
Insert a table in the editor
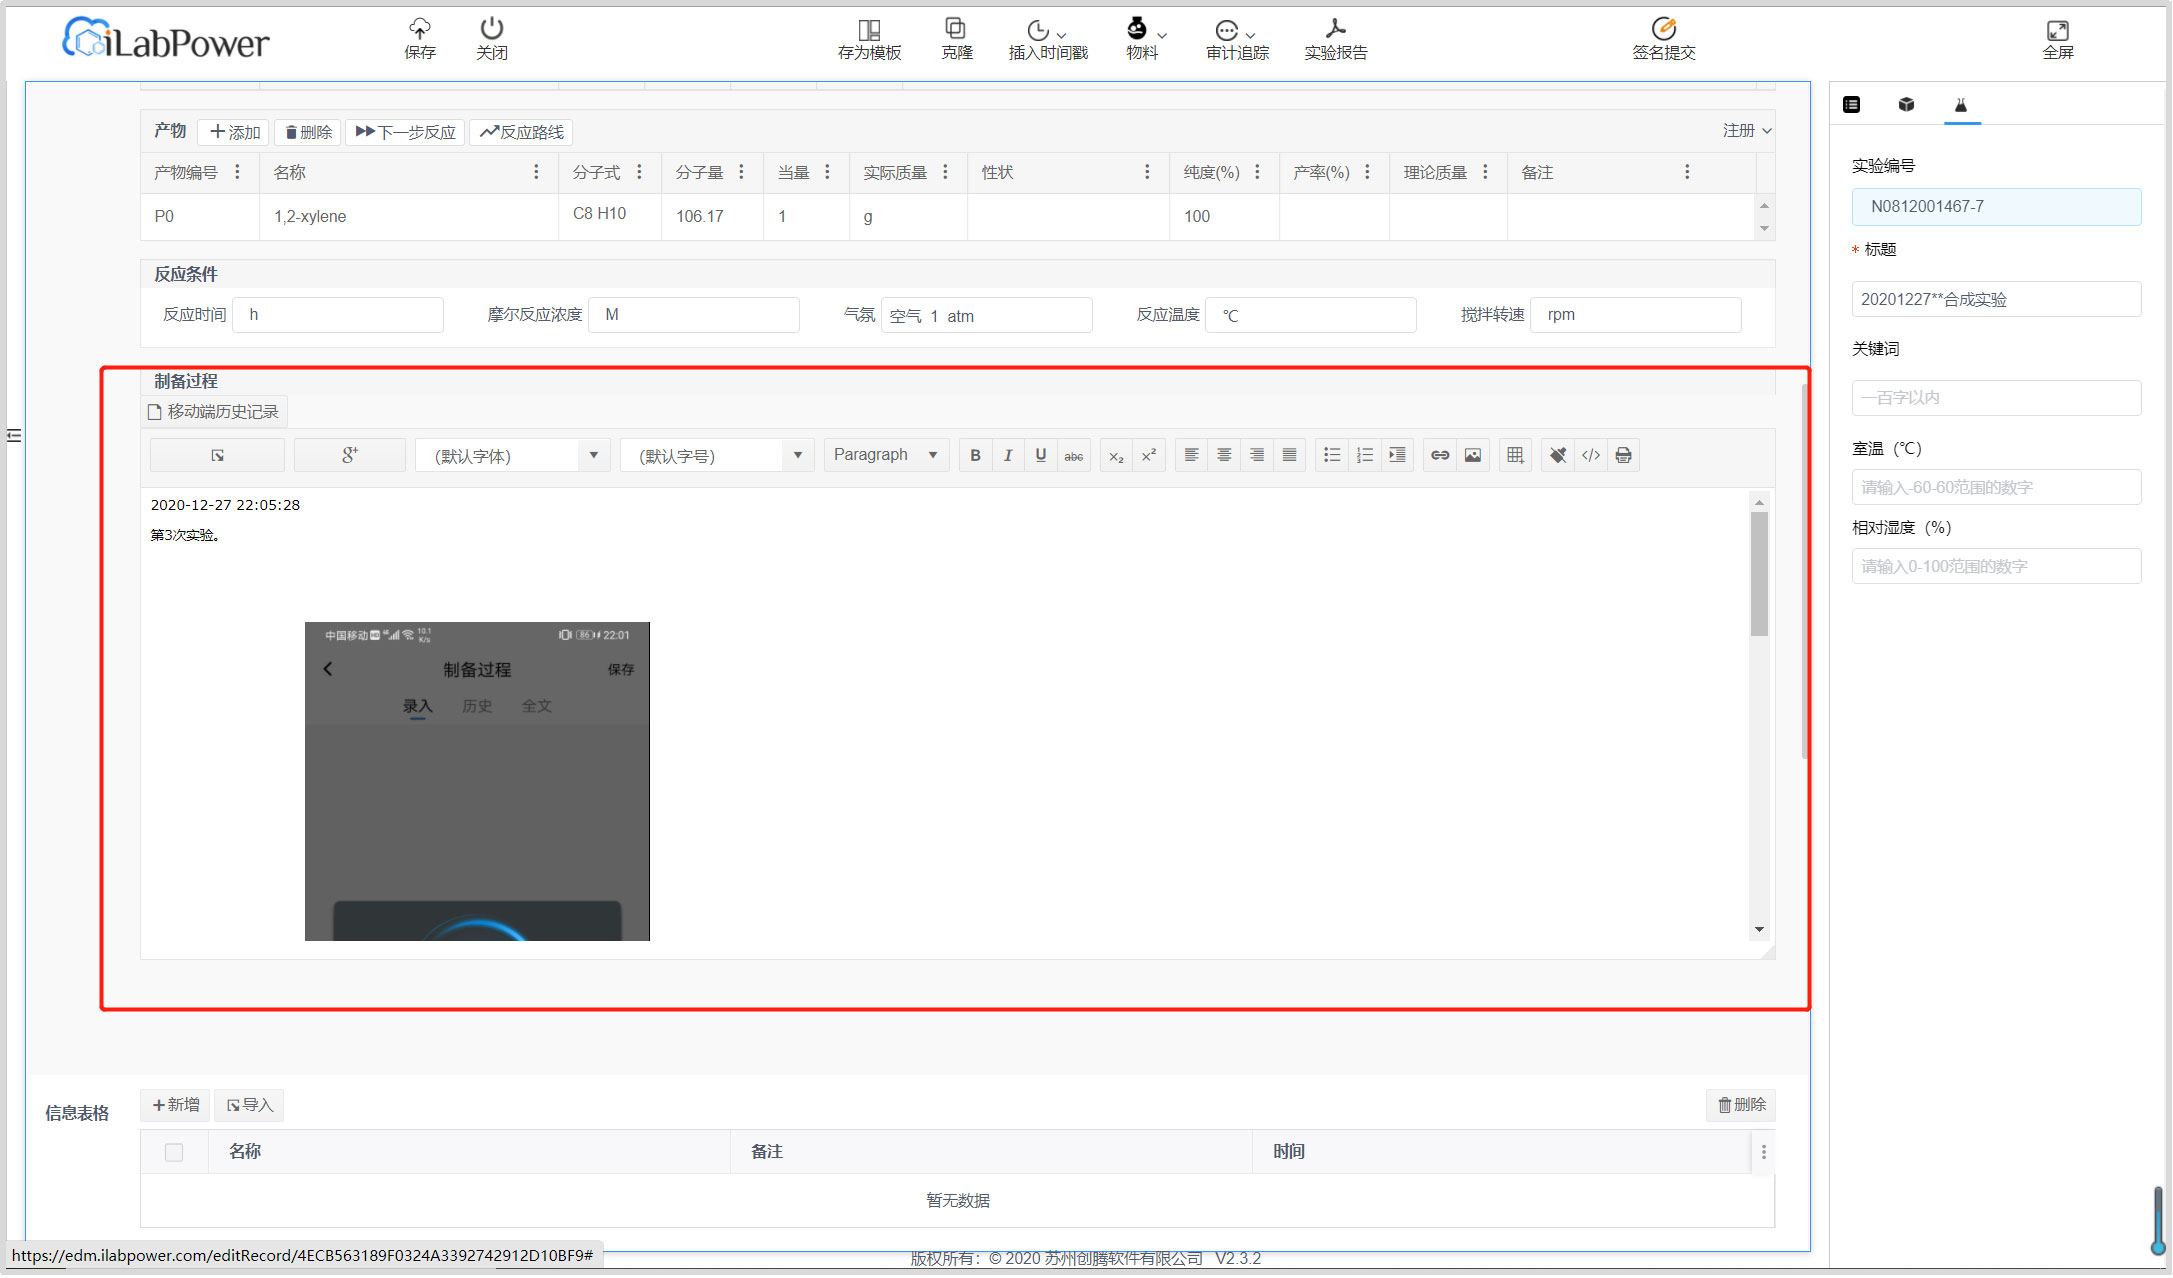coord(1515,456)
